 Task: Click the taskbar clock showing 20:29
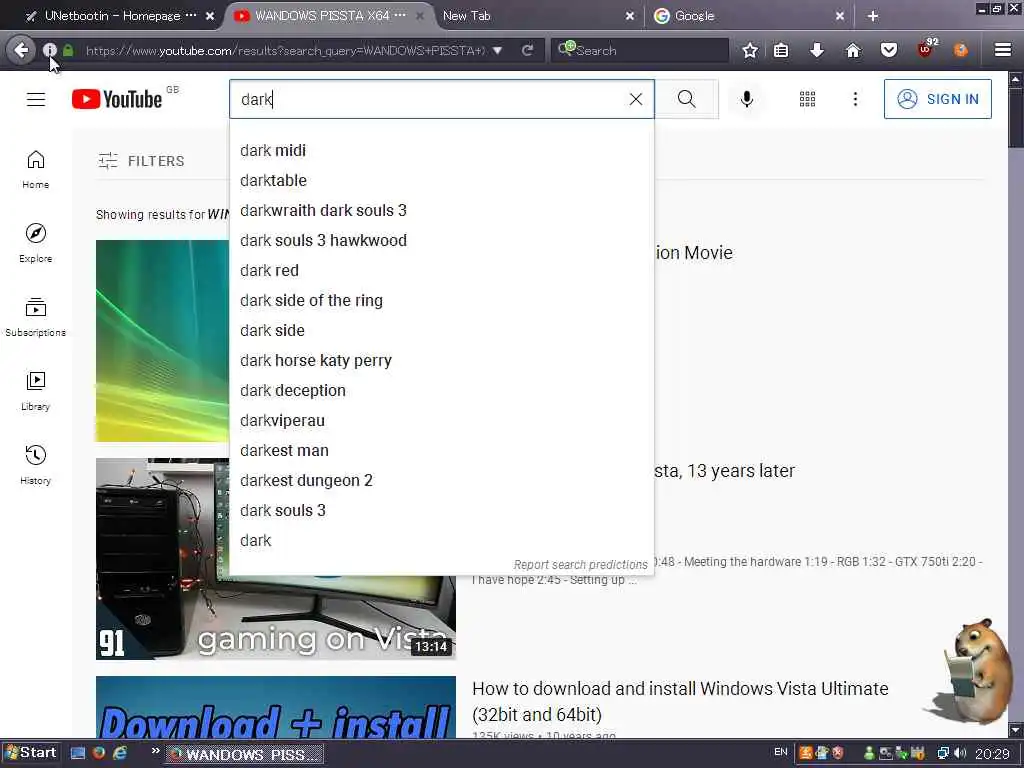point(992,754)
